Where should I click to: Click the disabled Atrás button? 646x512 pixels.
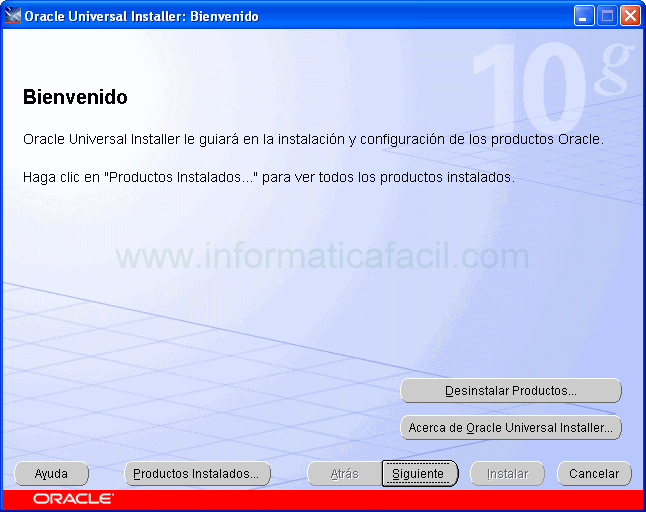tap(344, 474)
